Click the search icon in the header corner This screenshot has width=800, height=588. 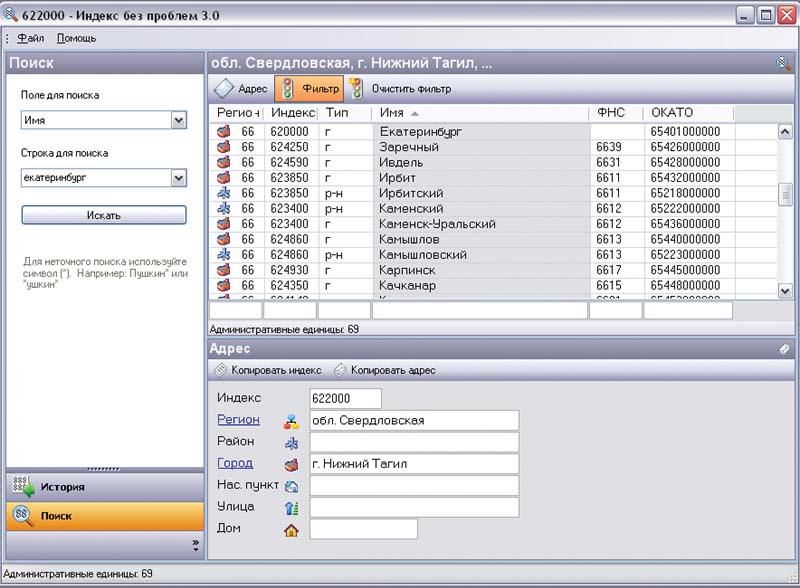(784, 63)
